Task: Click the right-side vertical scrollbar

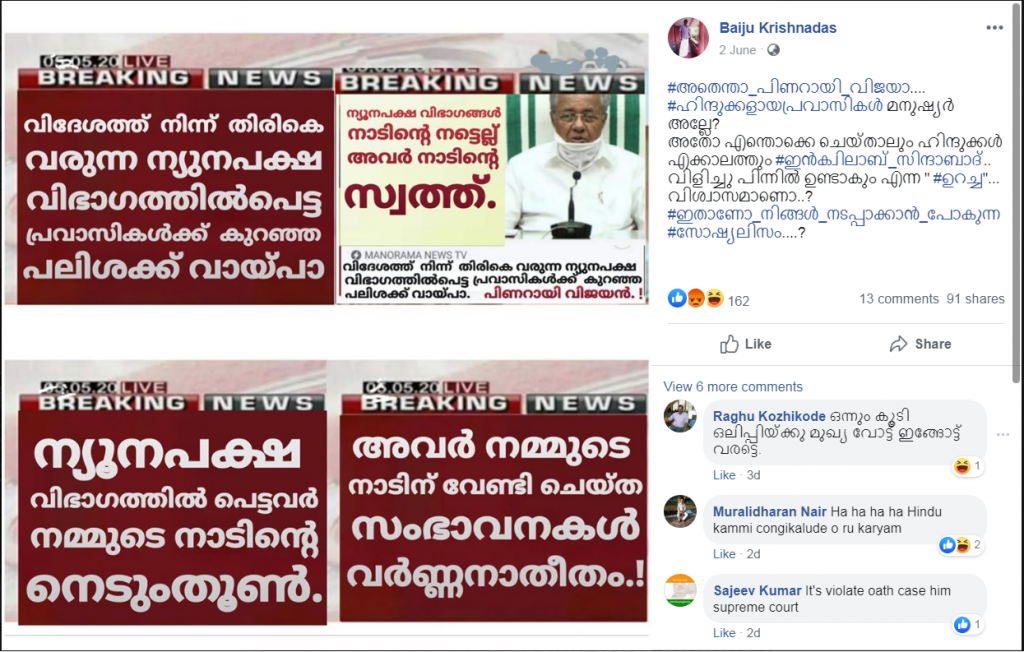Action: point(1016,196)
